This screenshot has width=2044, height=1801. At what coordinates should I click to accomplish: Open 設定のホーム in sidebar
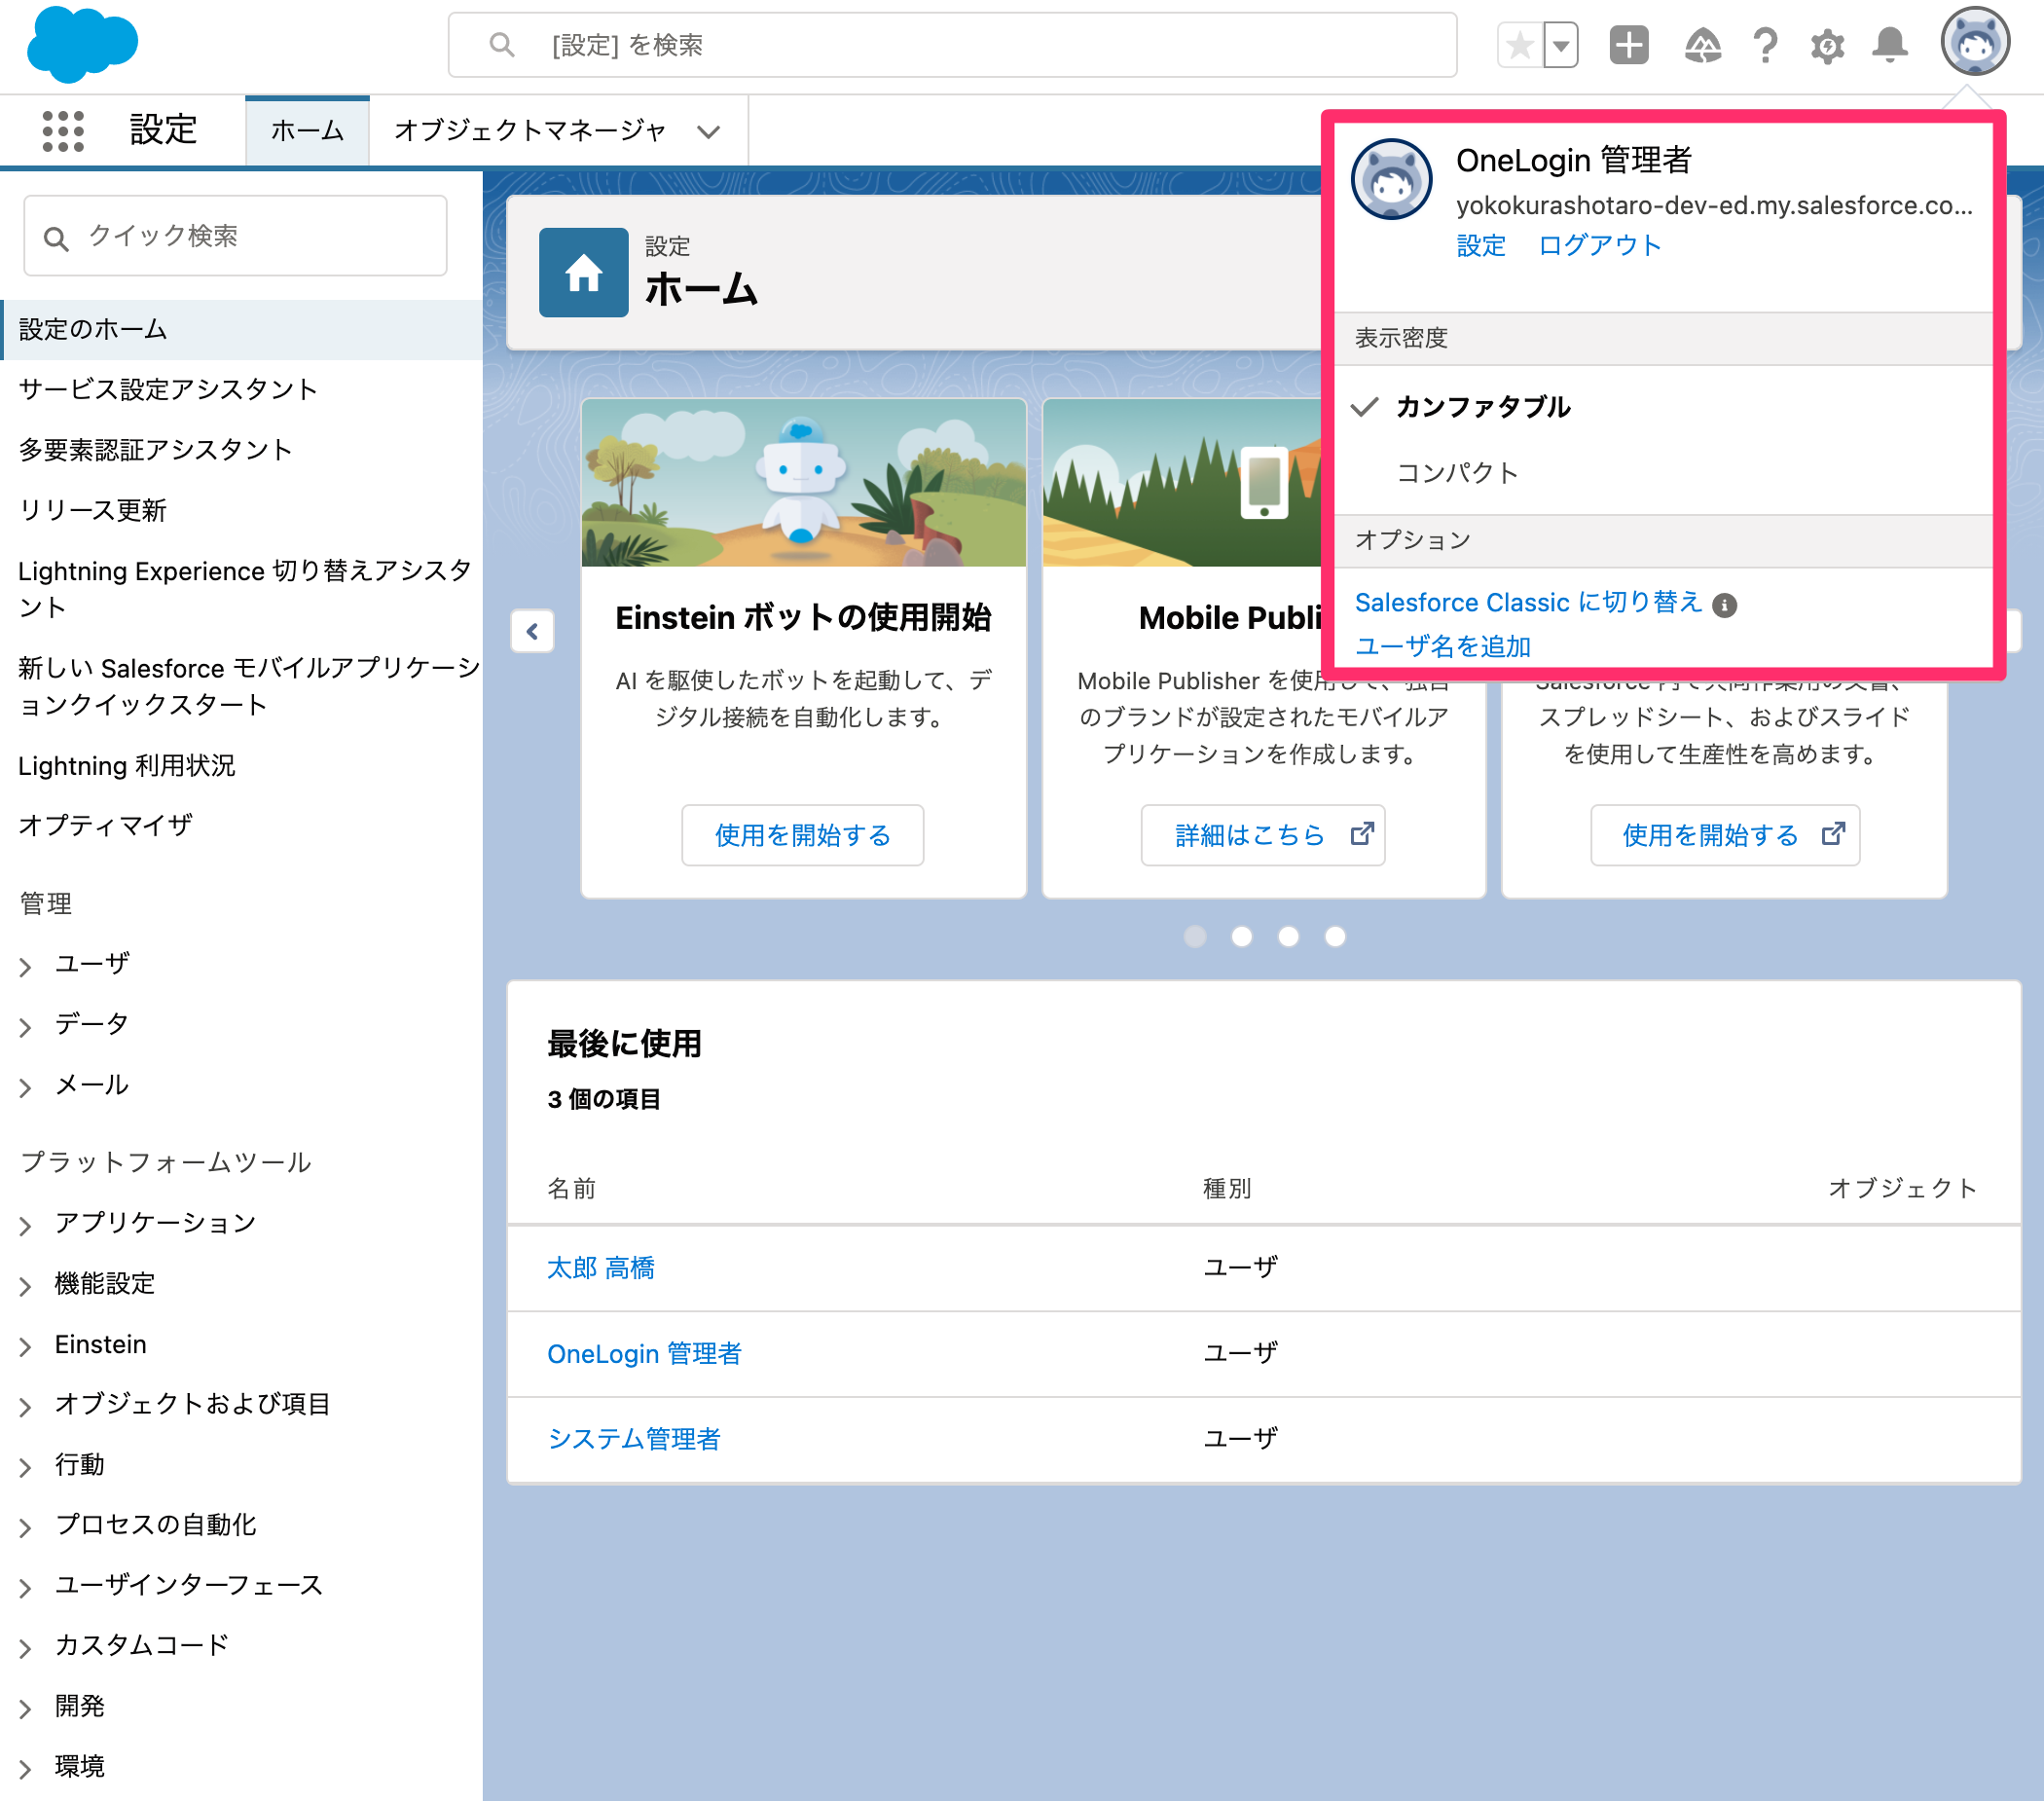click(x=241, y=330)
